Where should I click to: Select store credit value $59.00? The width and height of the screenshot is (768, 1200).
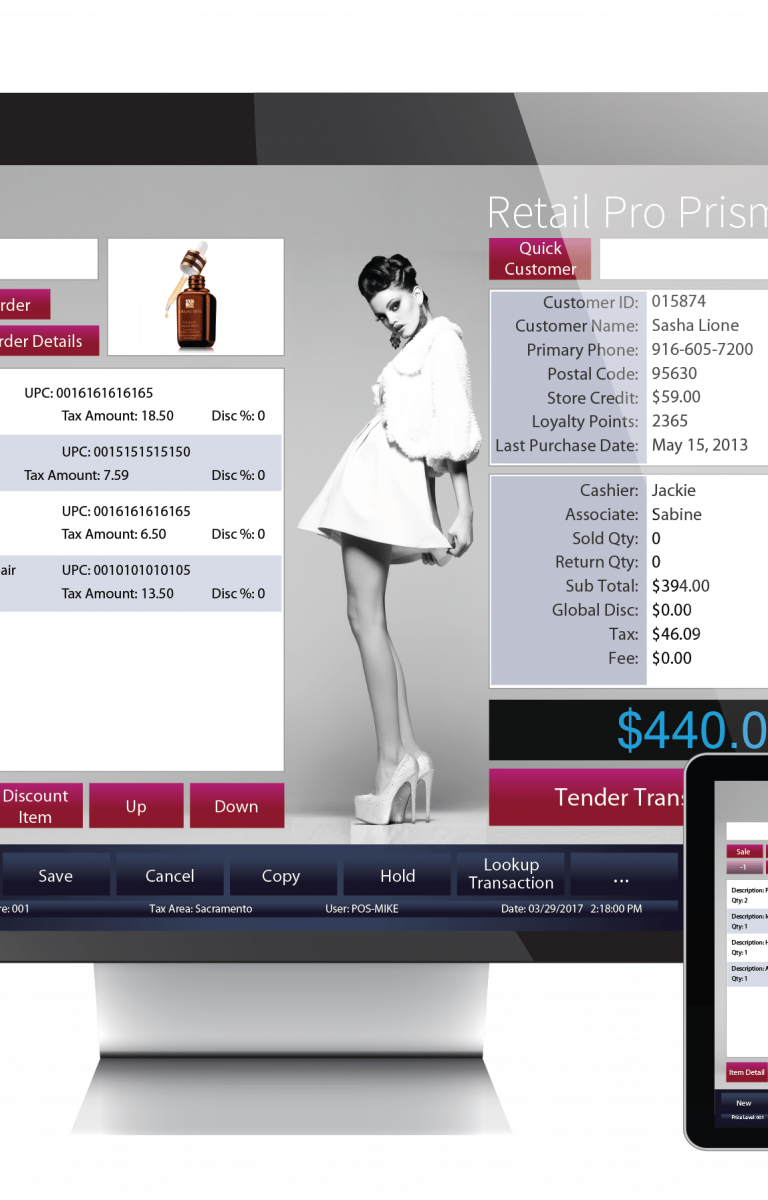[x=676, y=397]
